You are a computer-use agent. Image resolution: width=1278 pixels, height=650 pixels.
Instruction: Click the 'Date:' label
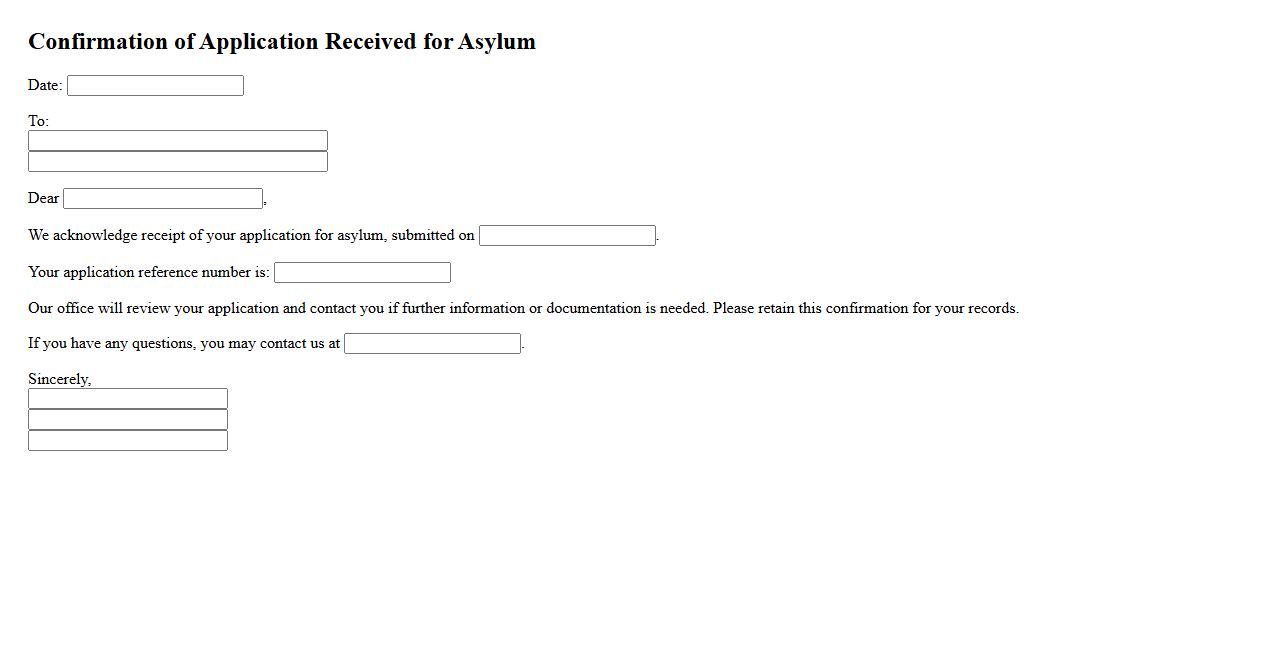(x=45, y=85)
